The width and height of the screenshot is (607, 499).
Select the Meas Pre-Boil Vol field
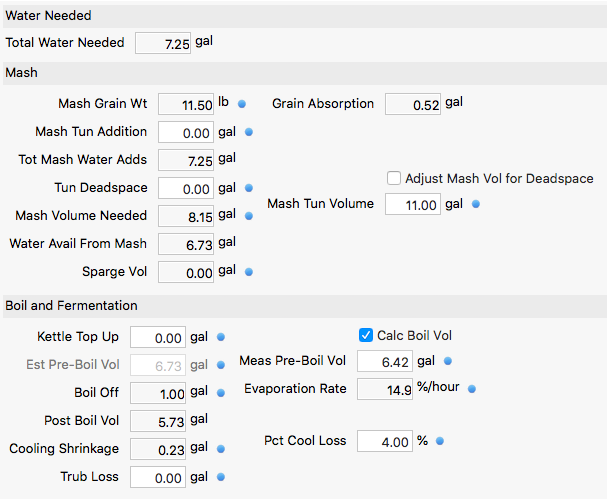tap(385, 361)
